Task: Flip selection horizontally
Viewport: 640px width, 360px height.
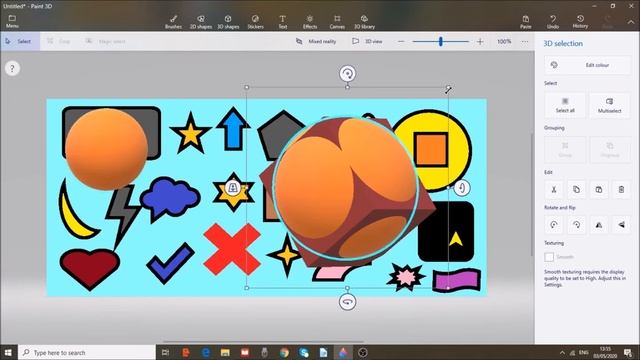Action: pos(599,224)
